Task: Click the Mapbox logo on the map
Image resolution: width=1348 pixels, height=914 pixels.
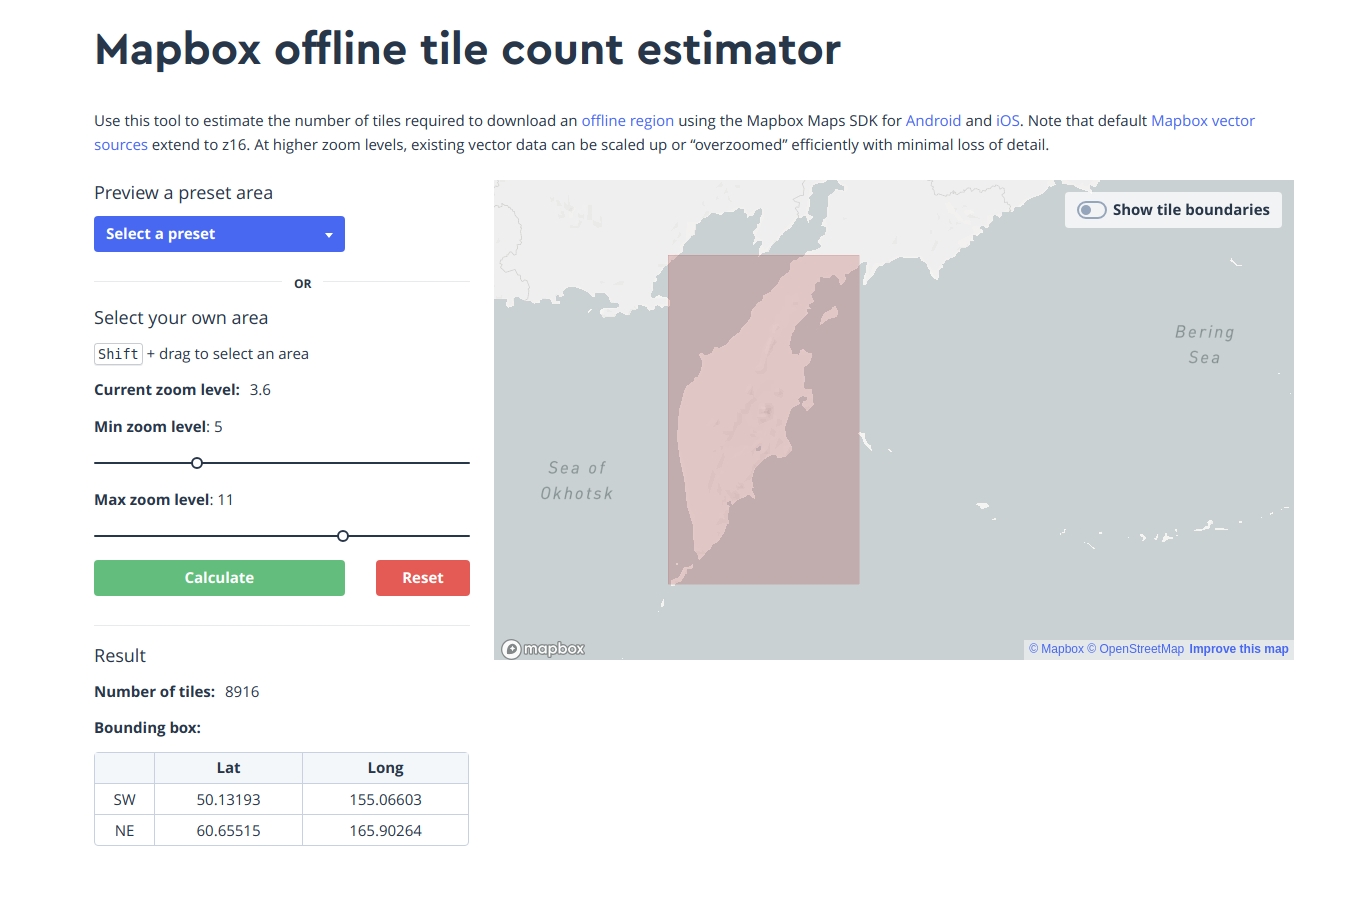Action: (x=543, y=649)
